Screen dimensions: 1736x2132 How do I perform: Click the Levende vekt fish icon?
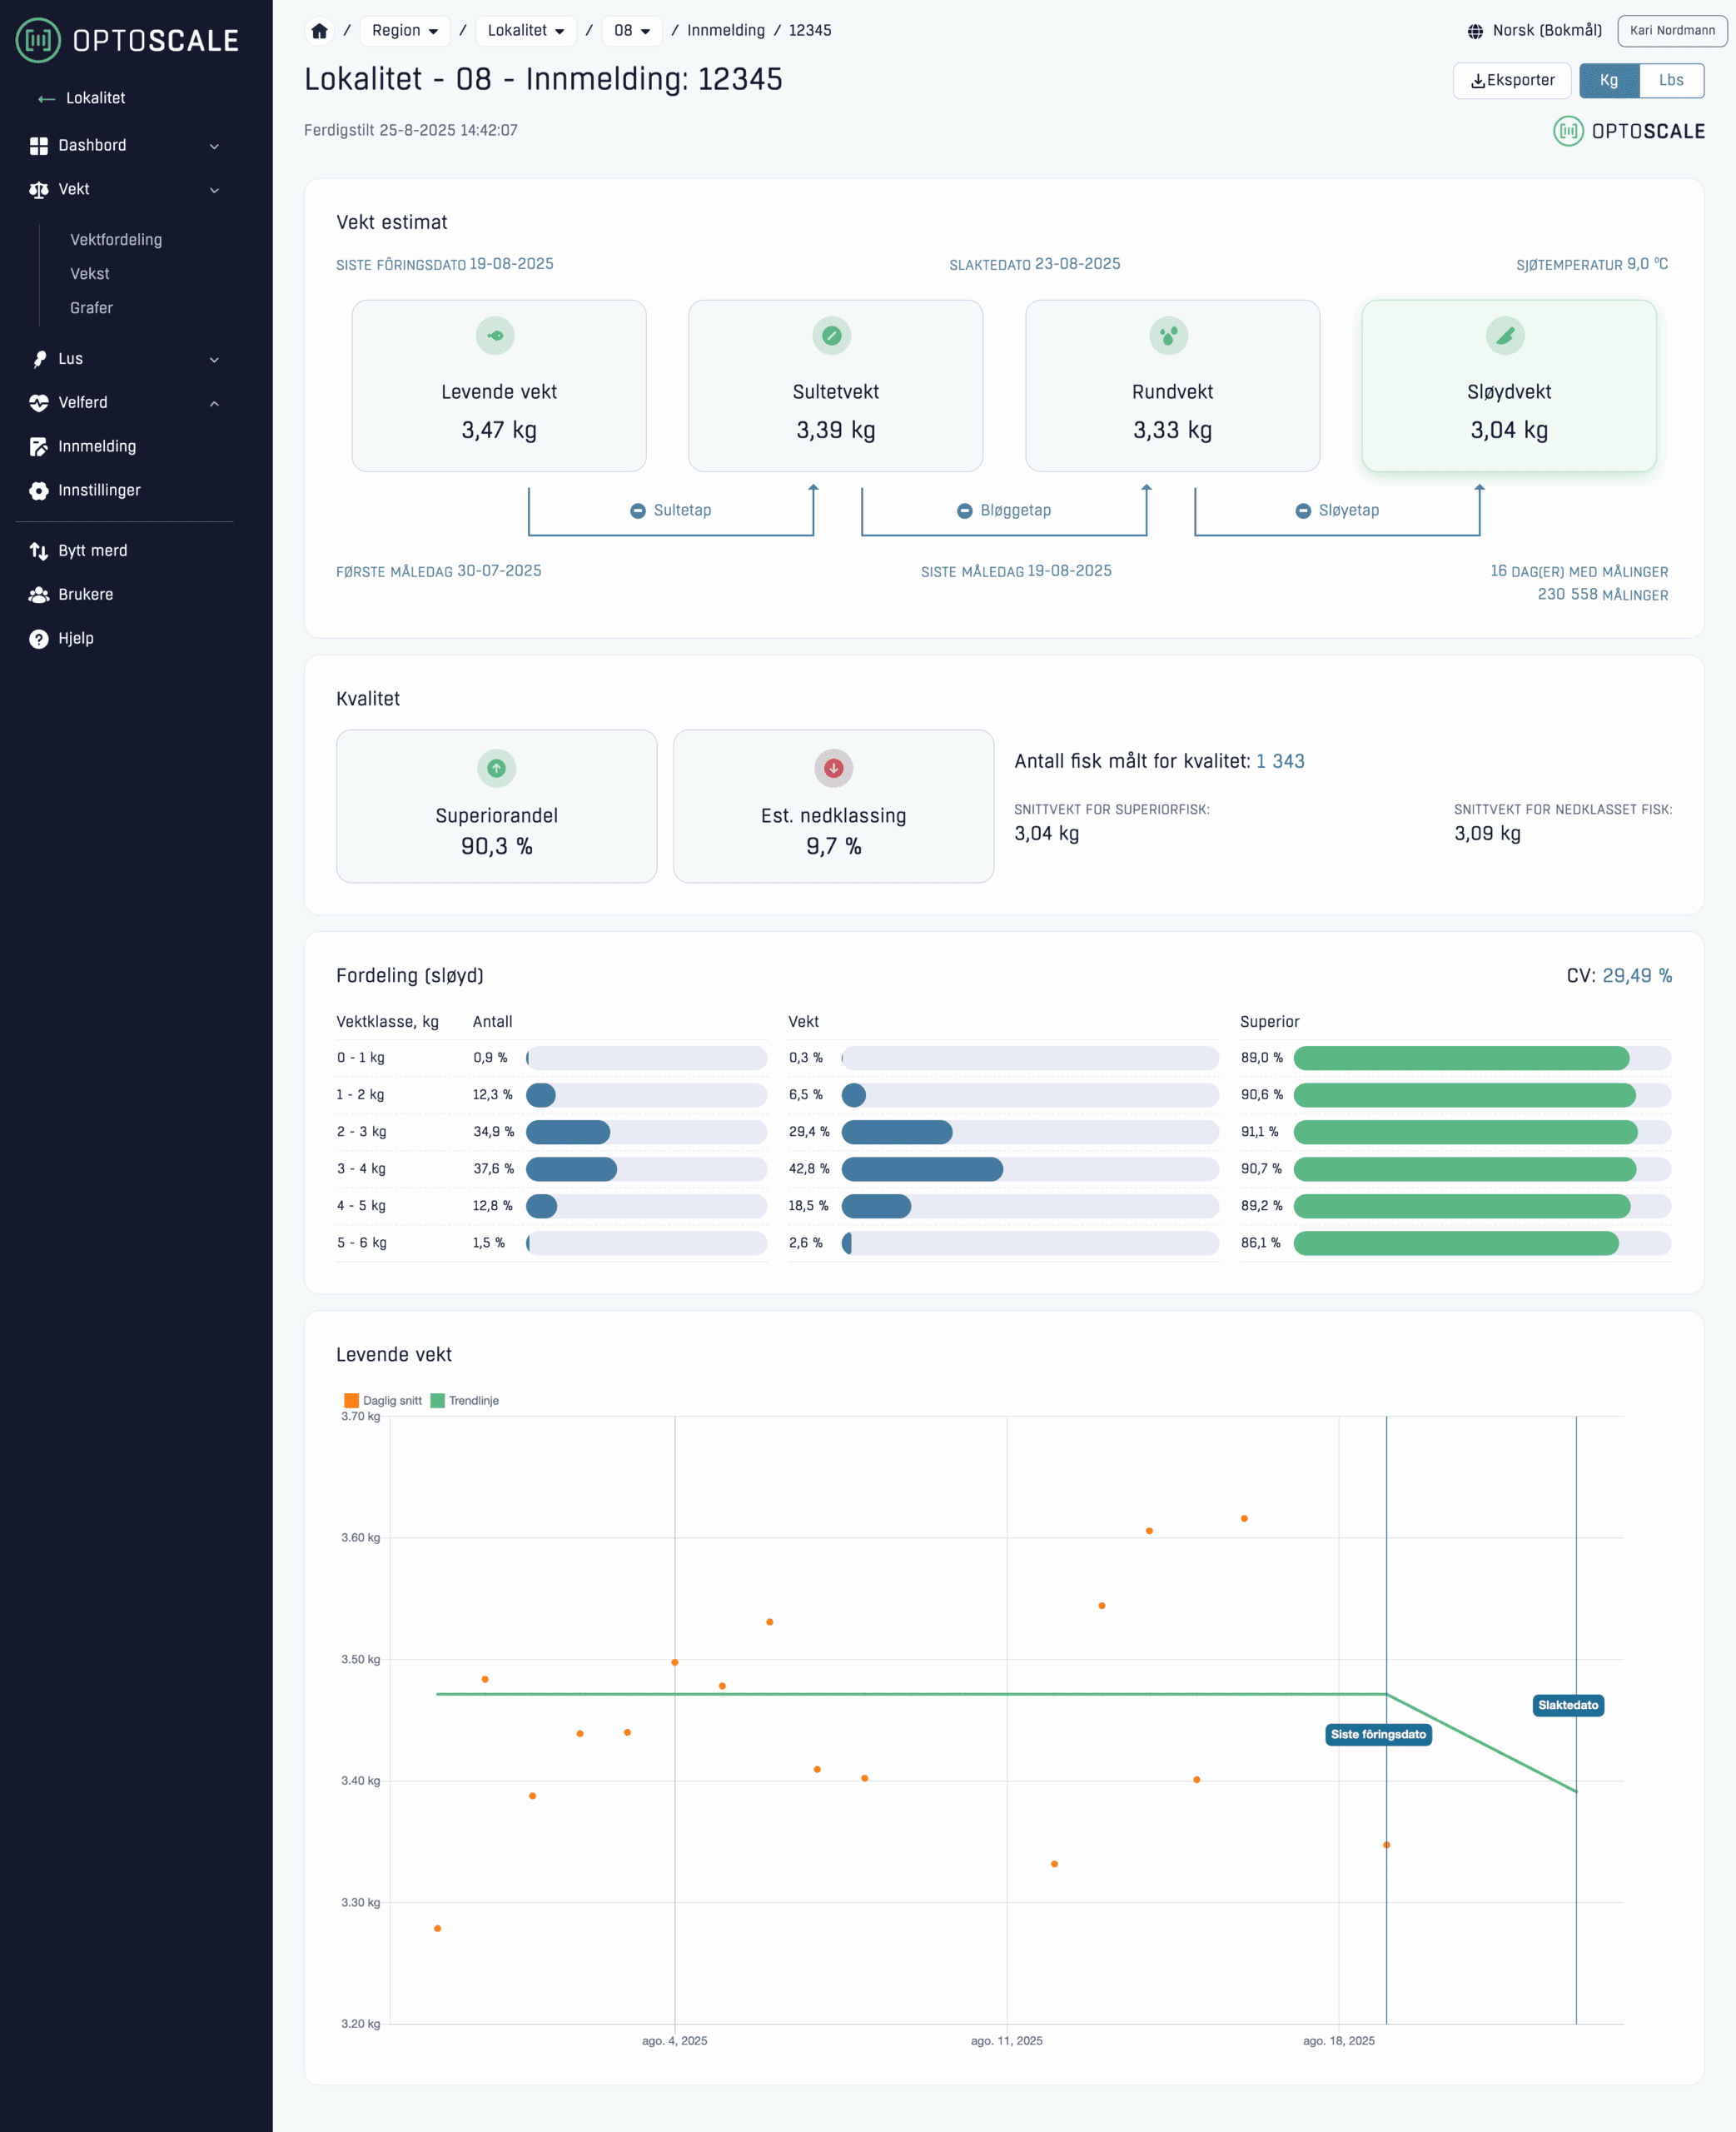pos(495,336)
